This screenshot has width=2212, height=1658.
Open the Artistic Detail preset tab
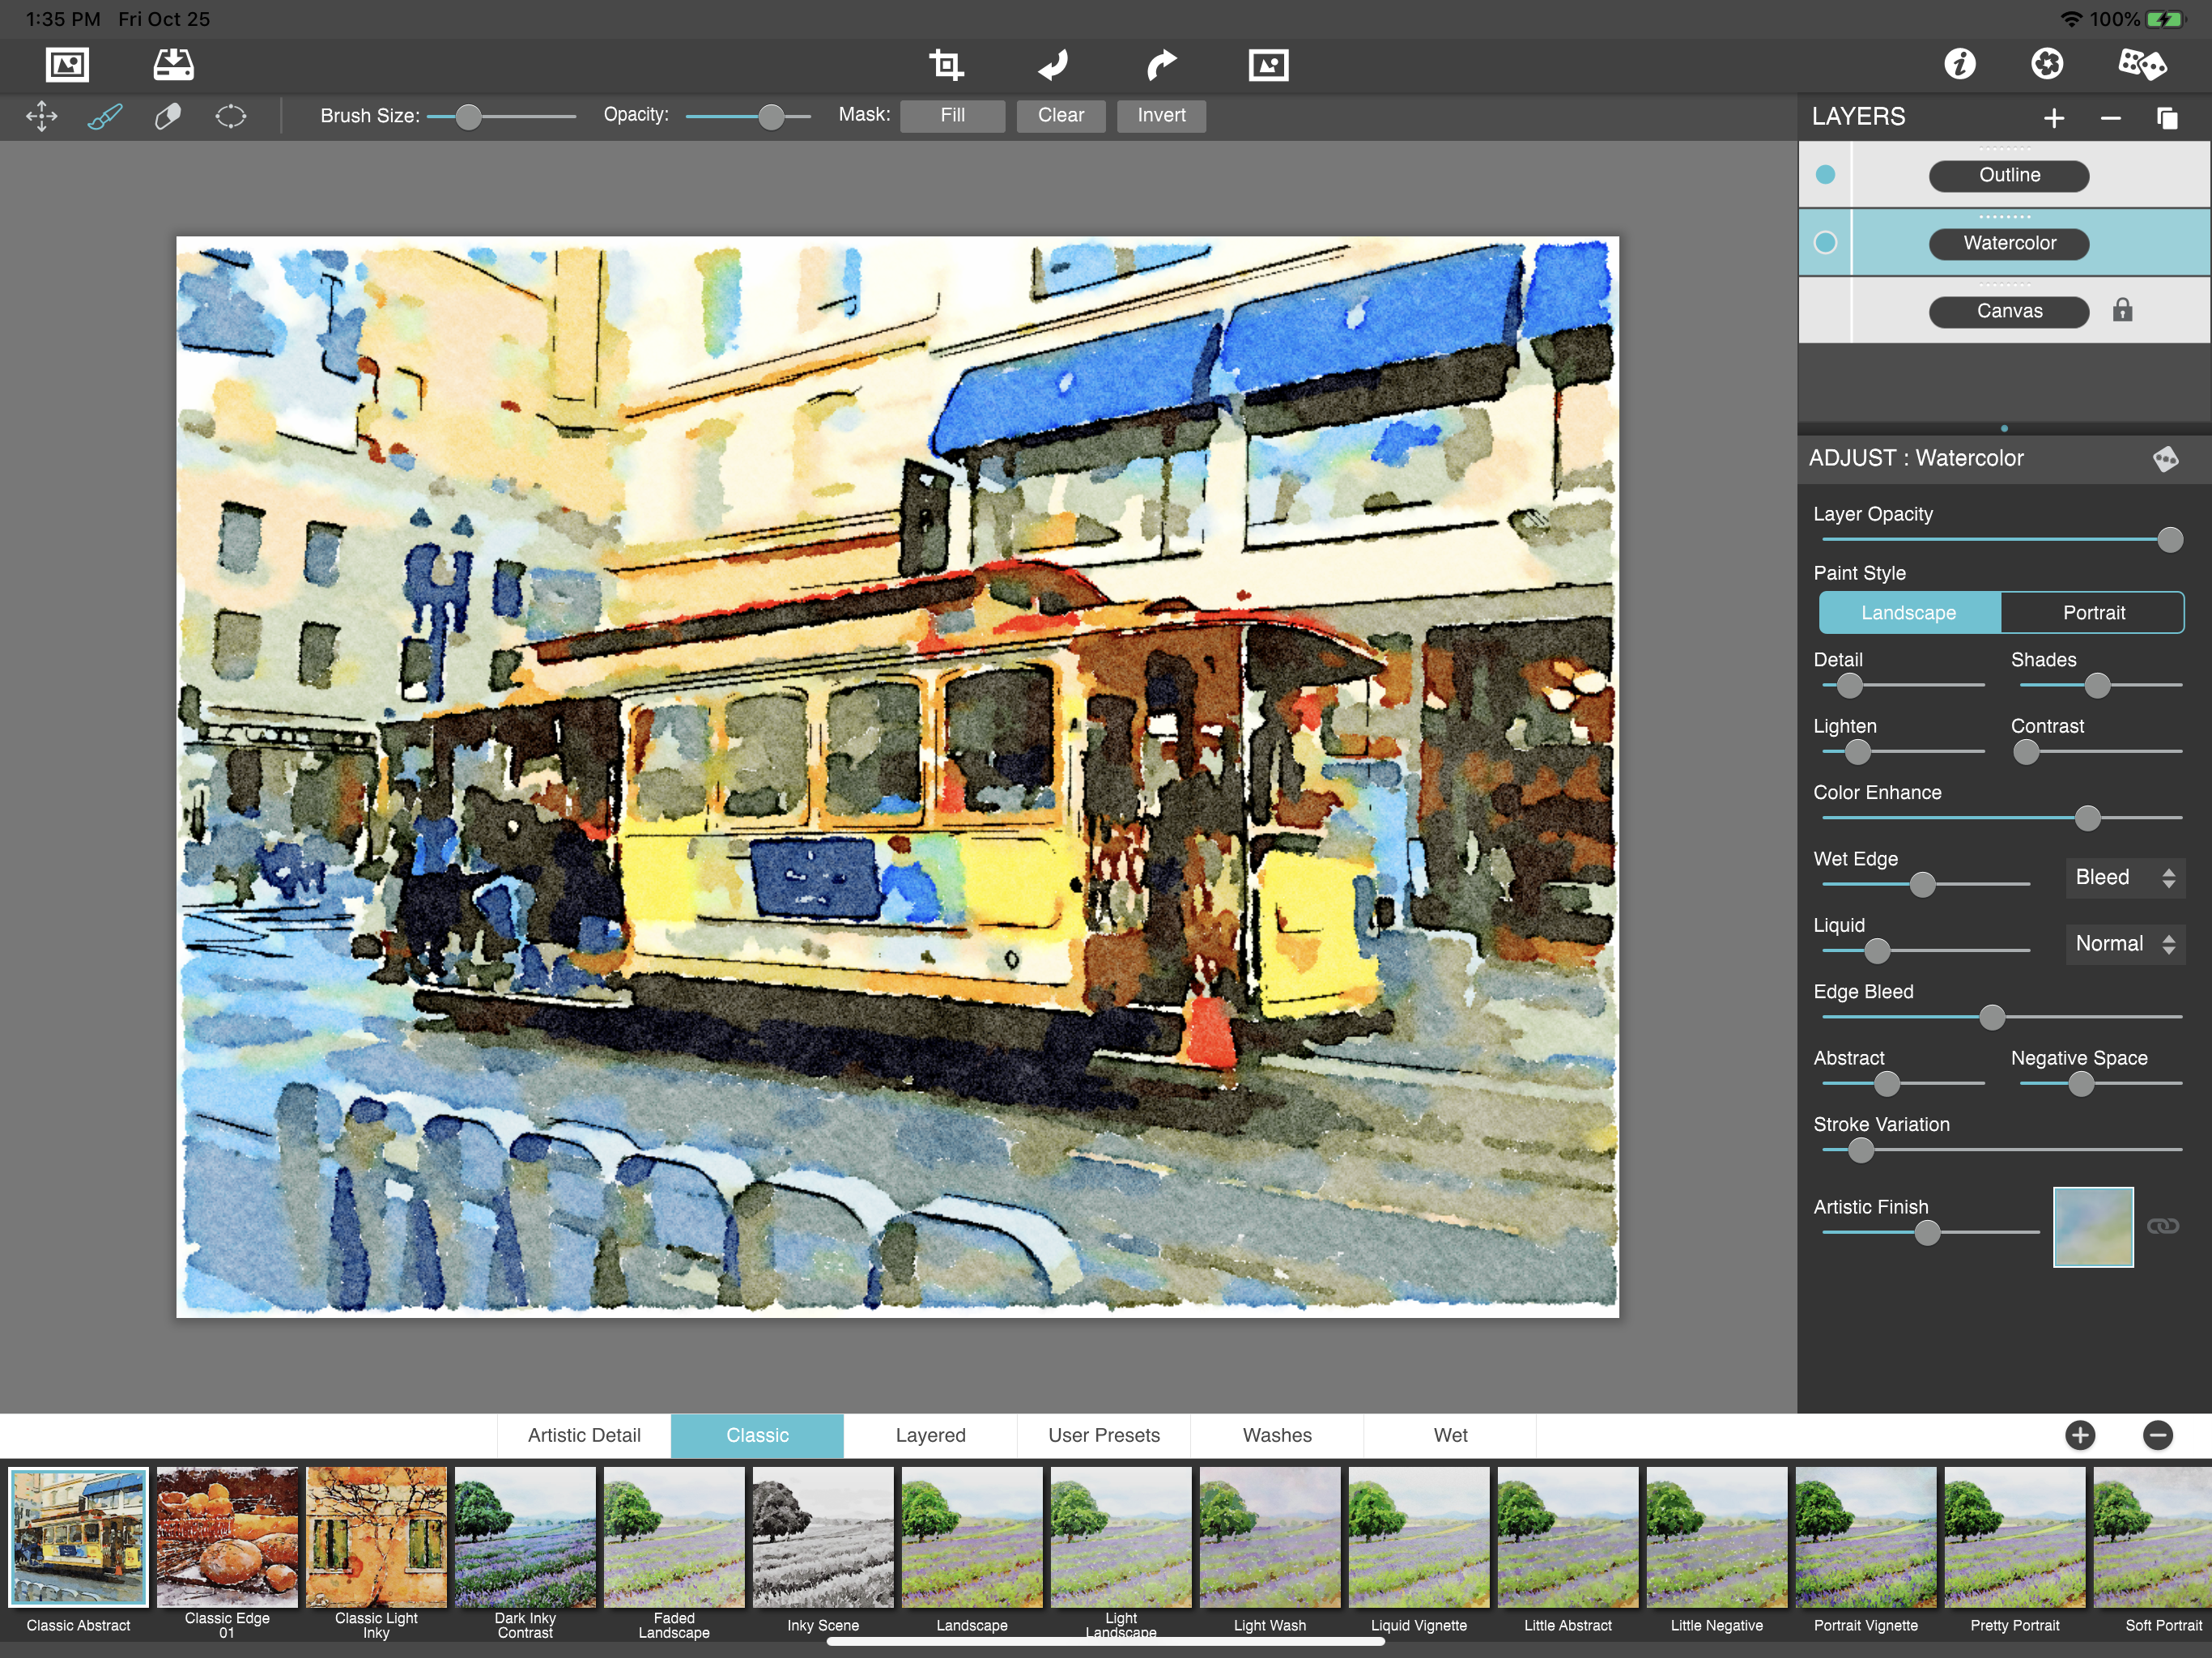tap(584, 1435)
